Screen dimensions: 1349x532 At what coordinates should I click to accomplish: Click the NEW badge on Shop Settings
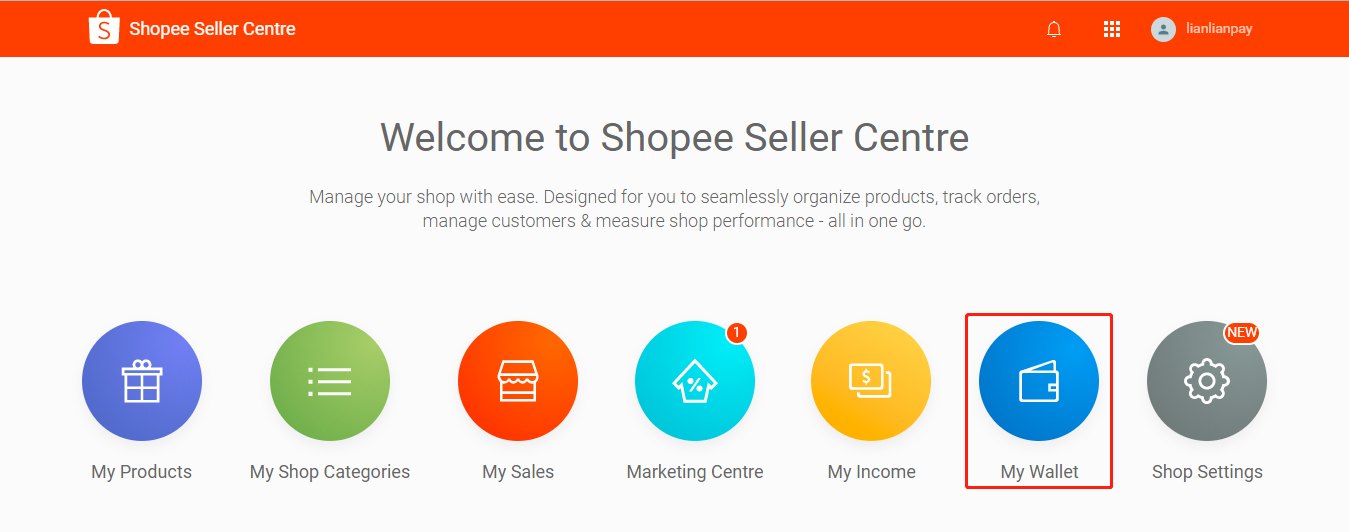(1241, 333)
